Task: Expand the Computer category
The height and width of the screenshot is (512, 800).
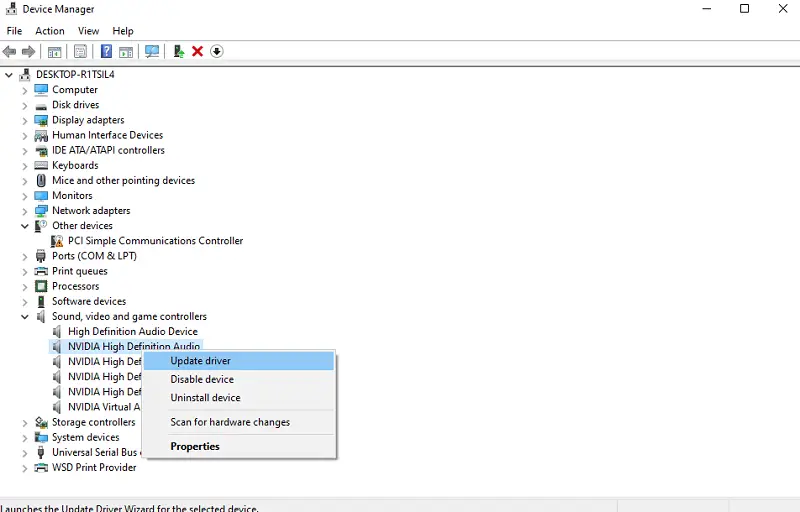Action: coord(24,91)
